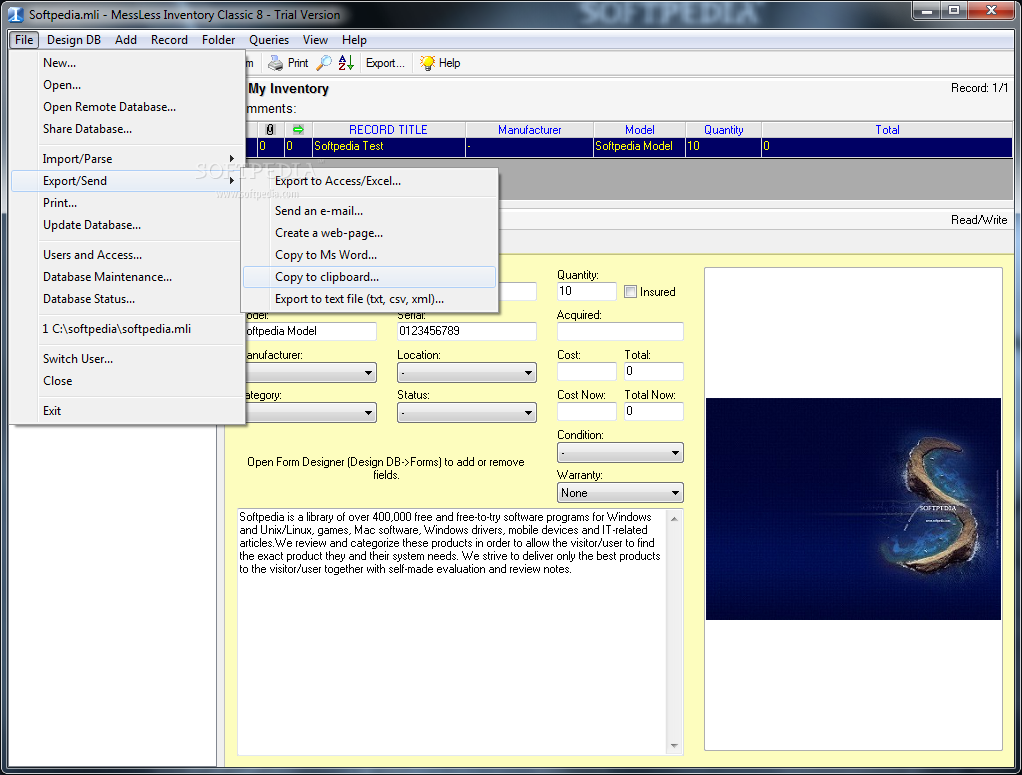Click the Export... toolbar button

point(385,63)
